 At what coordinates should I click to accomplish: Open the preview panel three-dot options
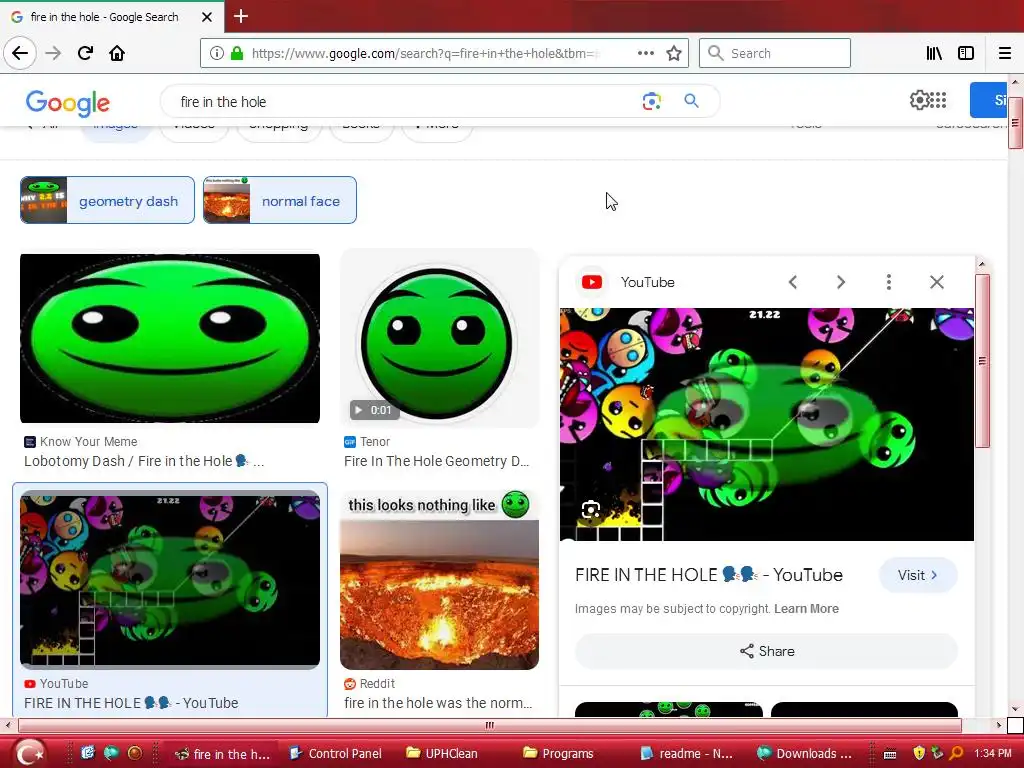point(888,282)
